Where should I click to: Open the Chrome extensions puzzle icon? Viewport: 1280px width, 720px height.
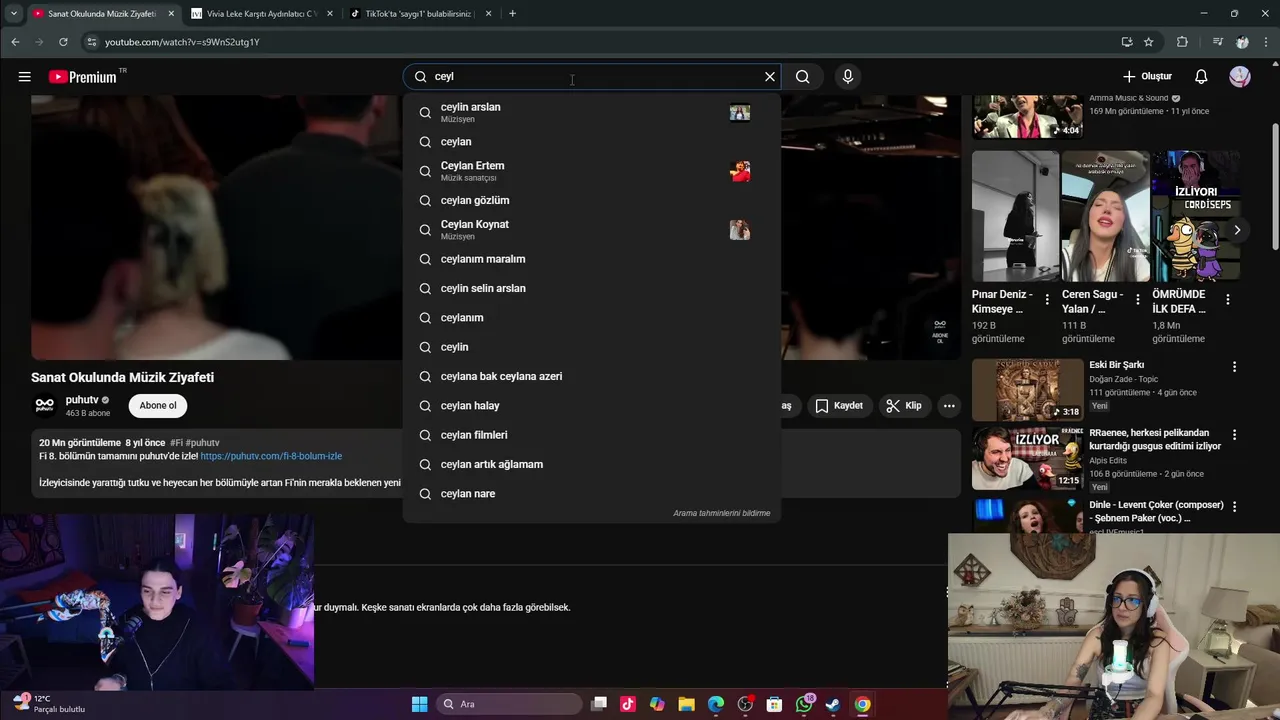pyautogui.click(x=1182, y=42)
